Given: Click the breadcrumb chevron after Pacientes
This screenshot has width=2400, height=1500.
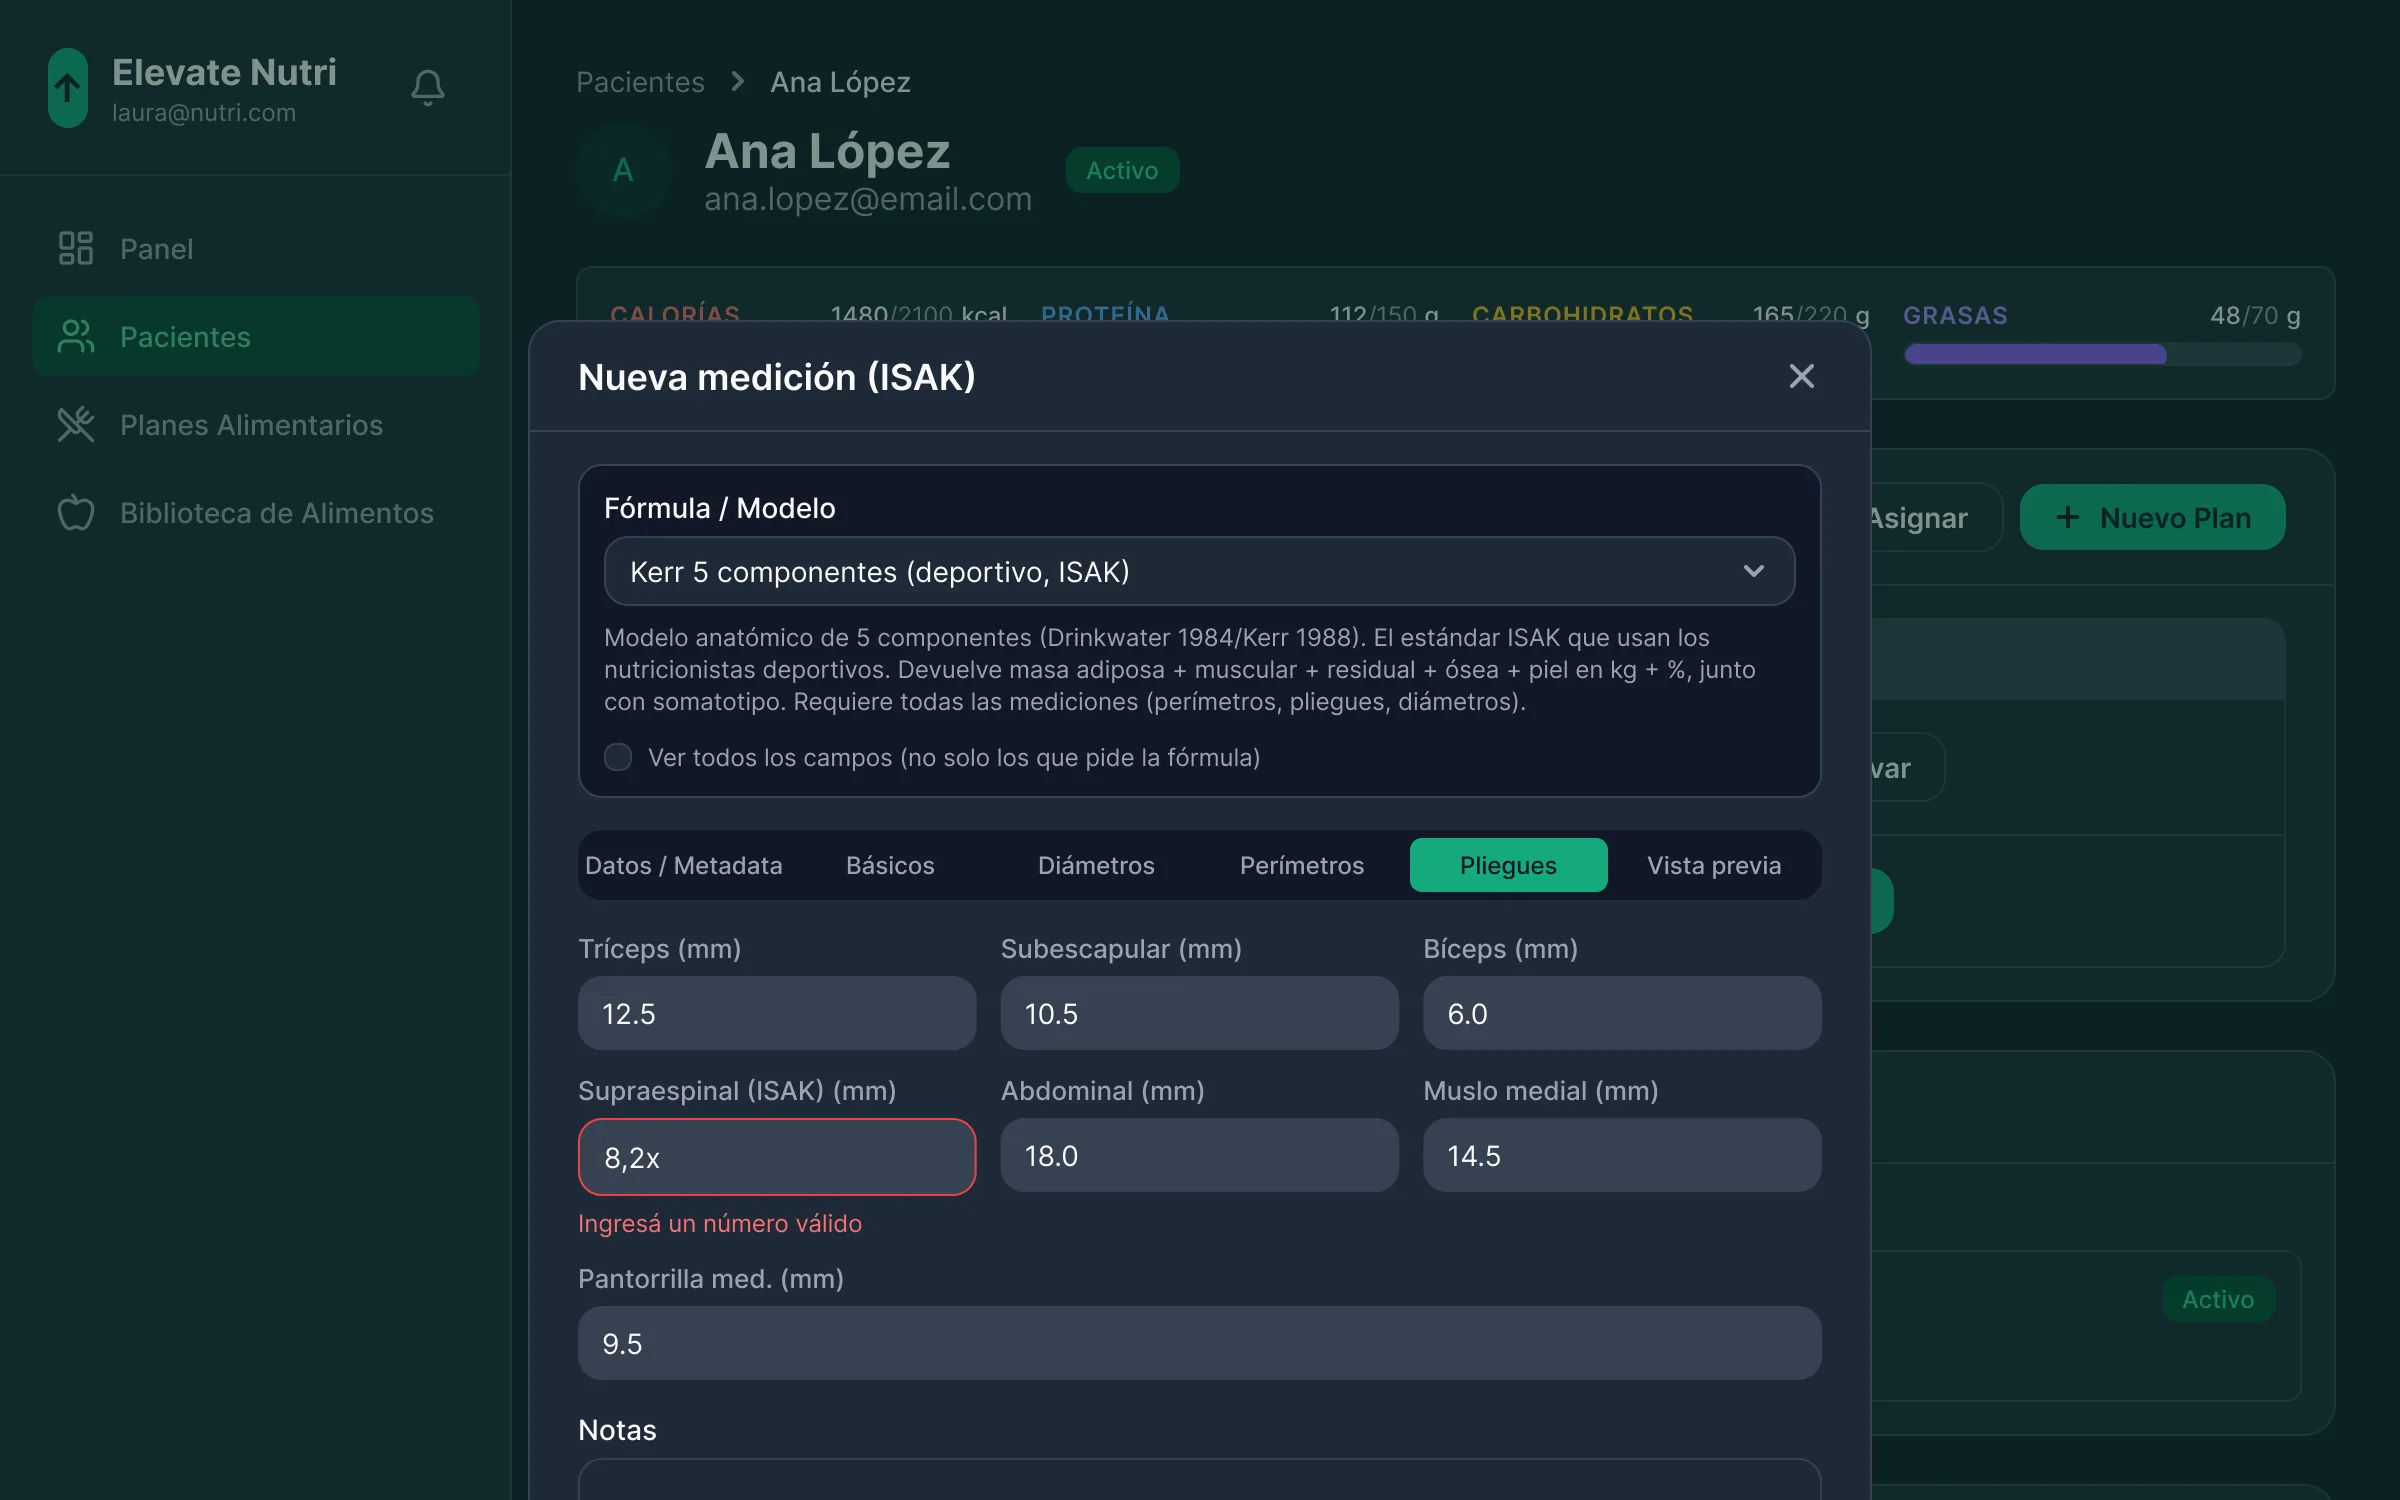Looking at the screenshot, I should (x=738, y=81).
